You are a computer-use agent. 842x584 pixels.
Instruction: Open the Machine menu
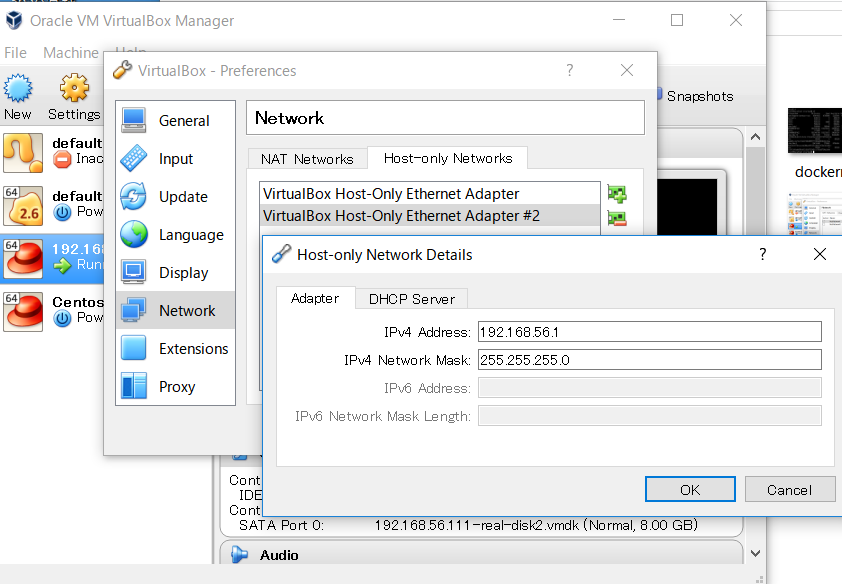[71, 53]
